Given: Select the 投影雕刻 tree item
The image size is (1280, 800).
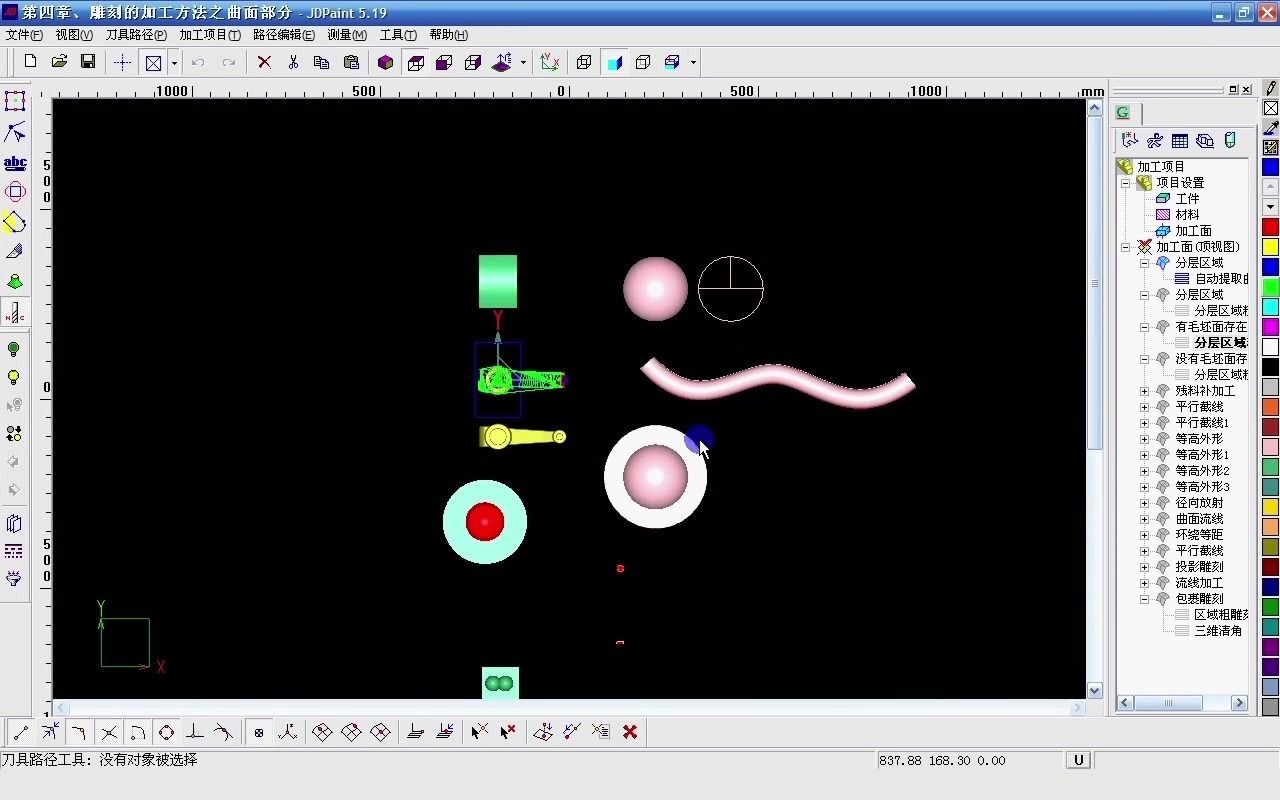Looking at the screenshot, I should (1199, 567).
